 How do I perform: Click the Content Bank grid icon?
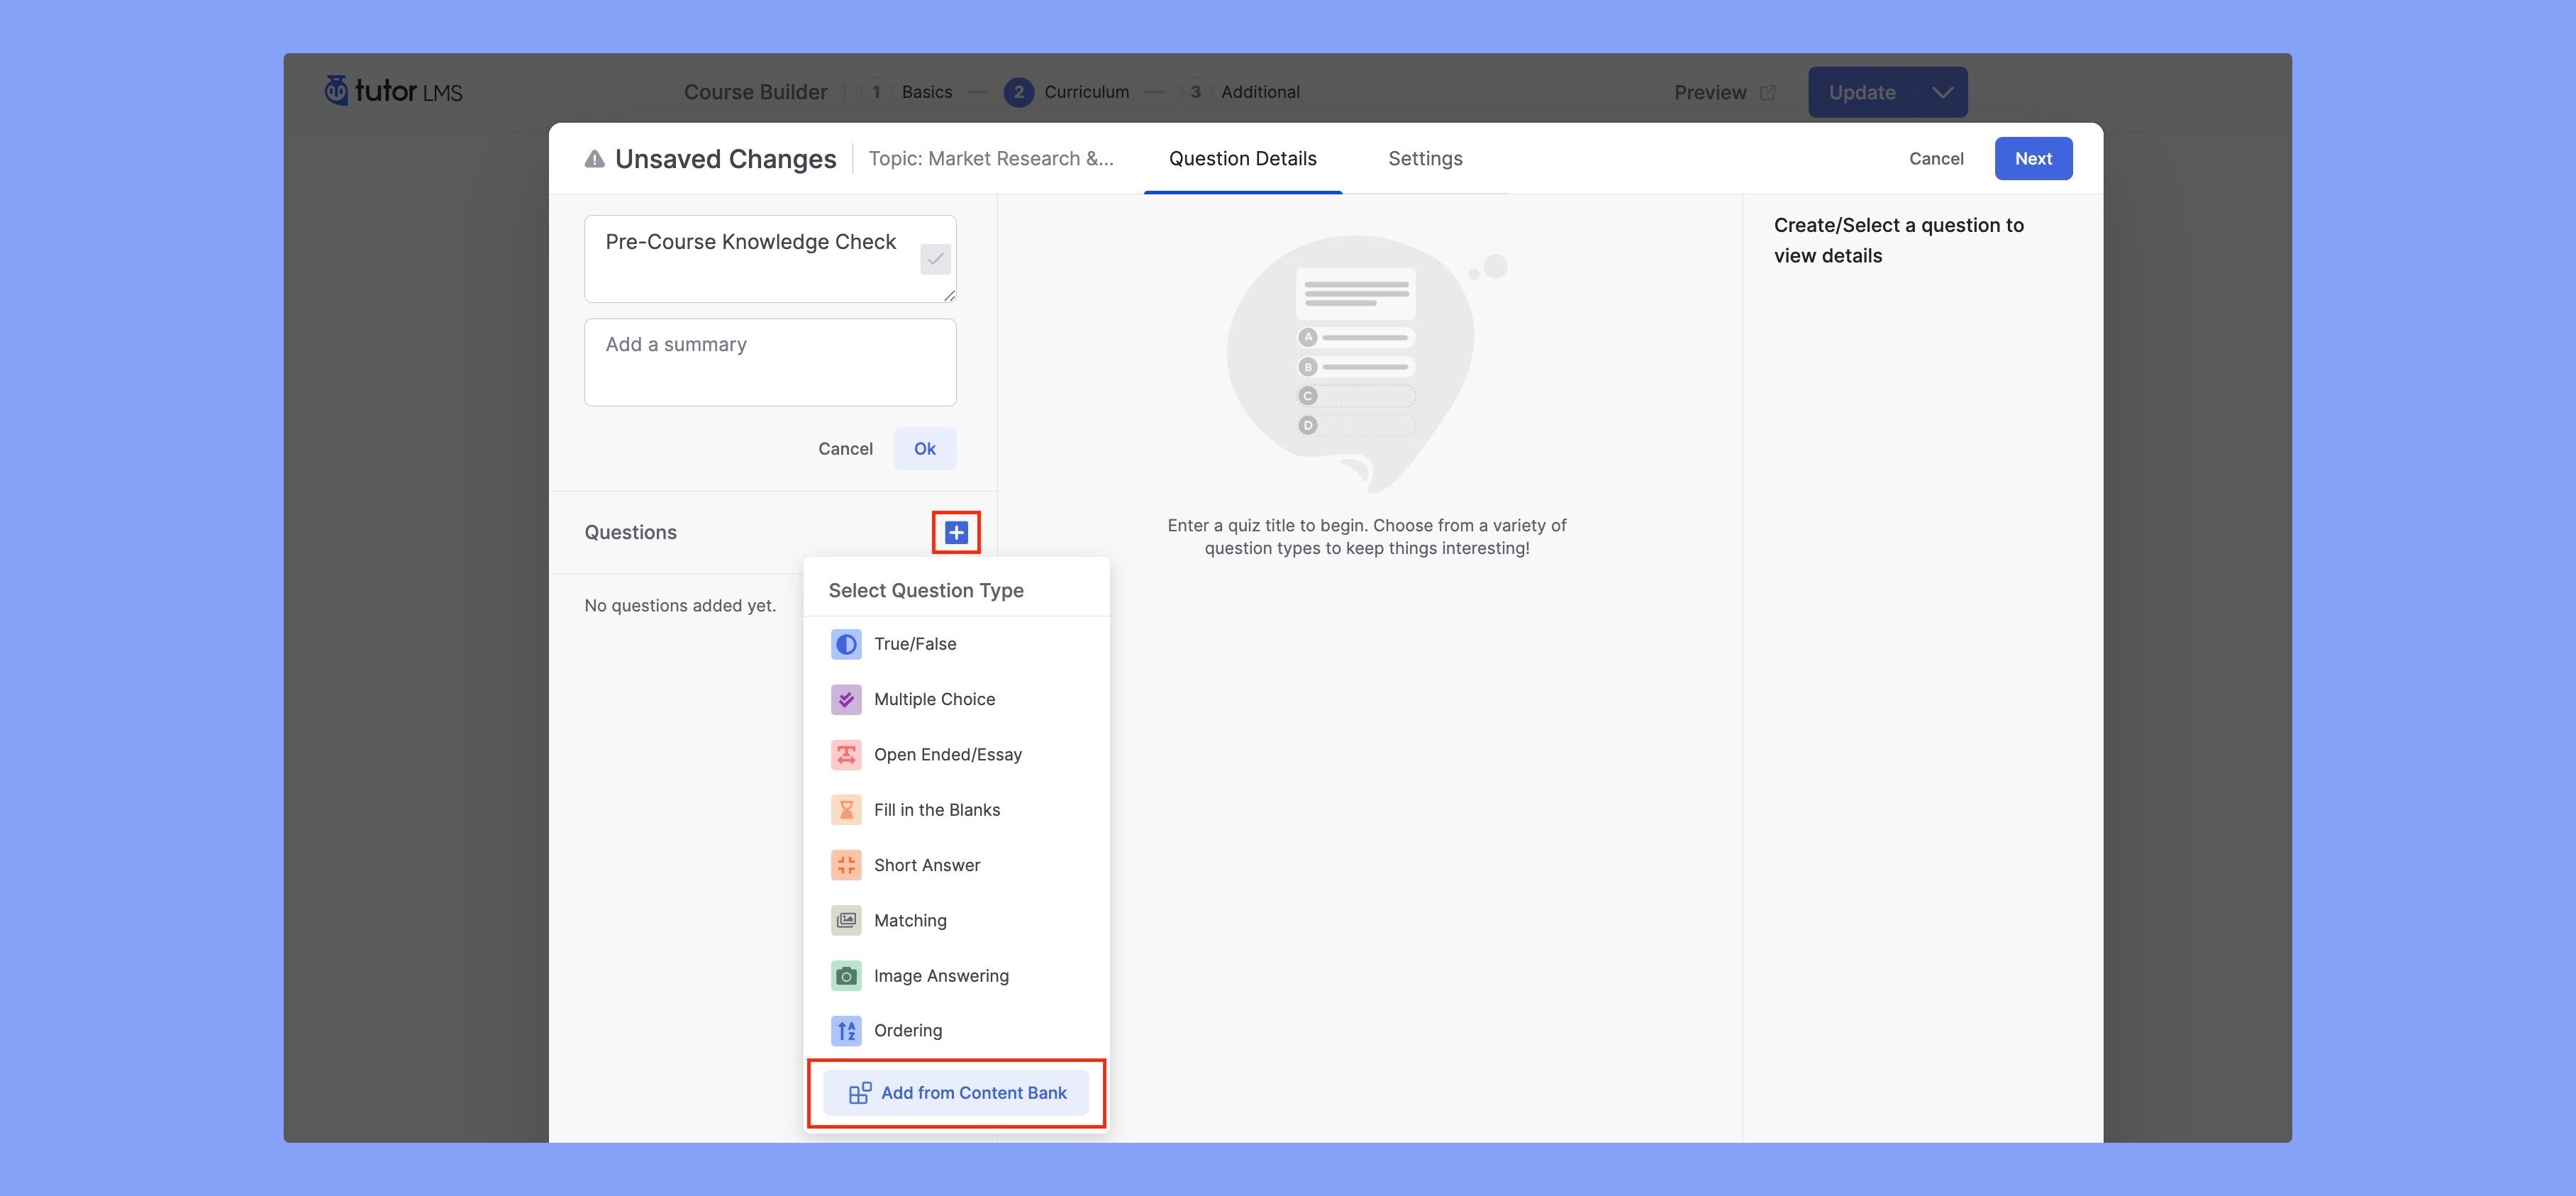pos(860,1093)
